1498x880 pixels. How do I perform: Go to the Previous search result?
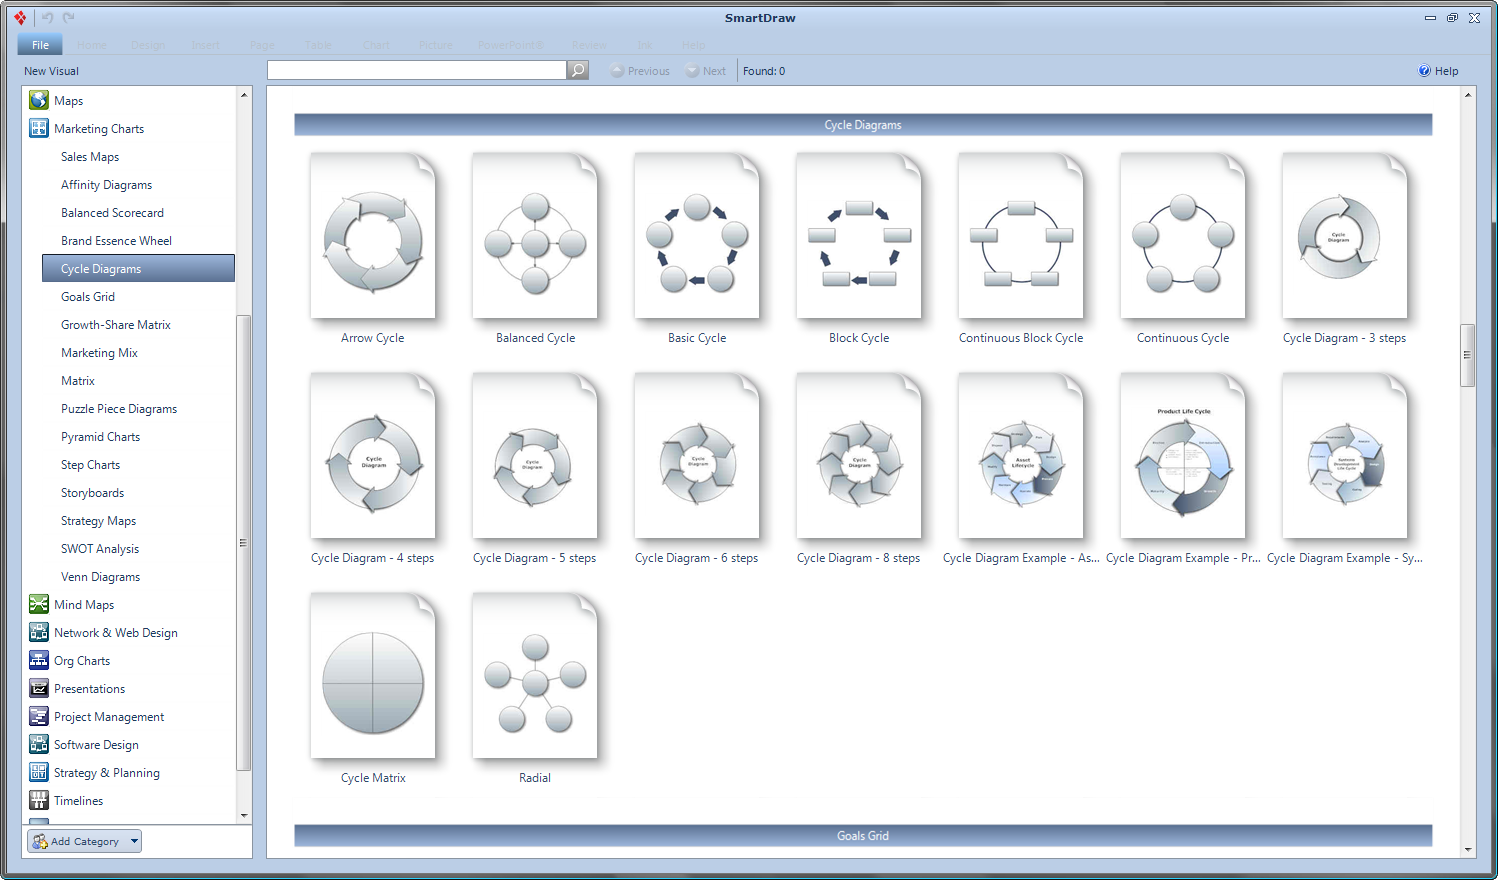pos(640,71)
